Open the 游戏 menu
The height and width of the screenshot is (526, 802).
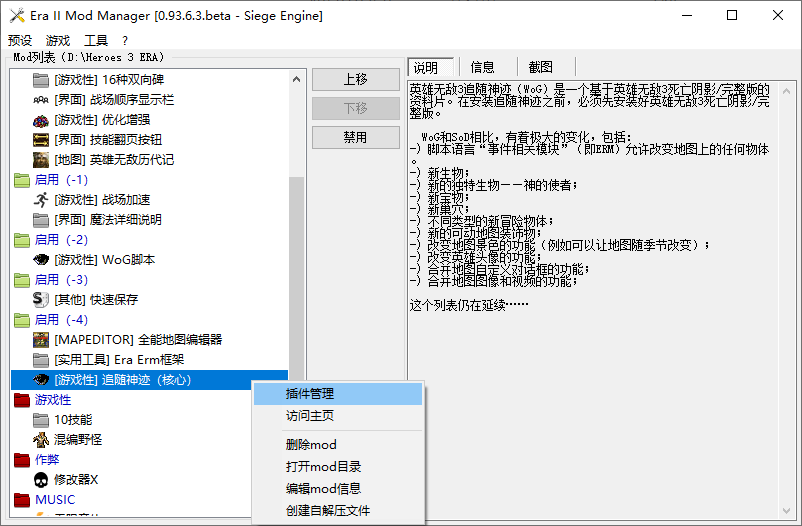click(x=58, y=40)
